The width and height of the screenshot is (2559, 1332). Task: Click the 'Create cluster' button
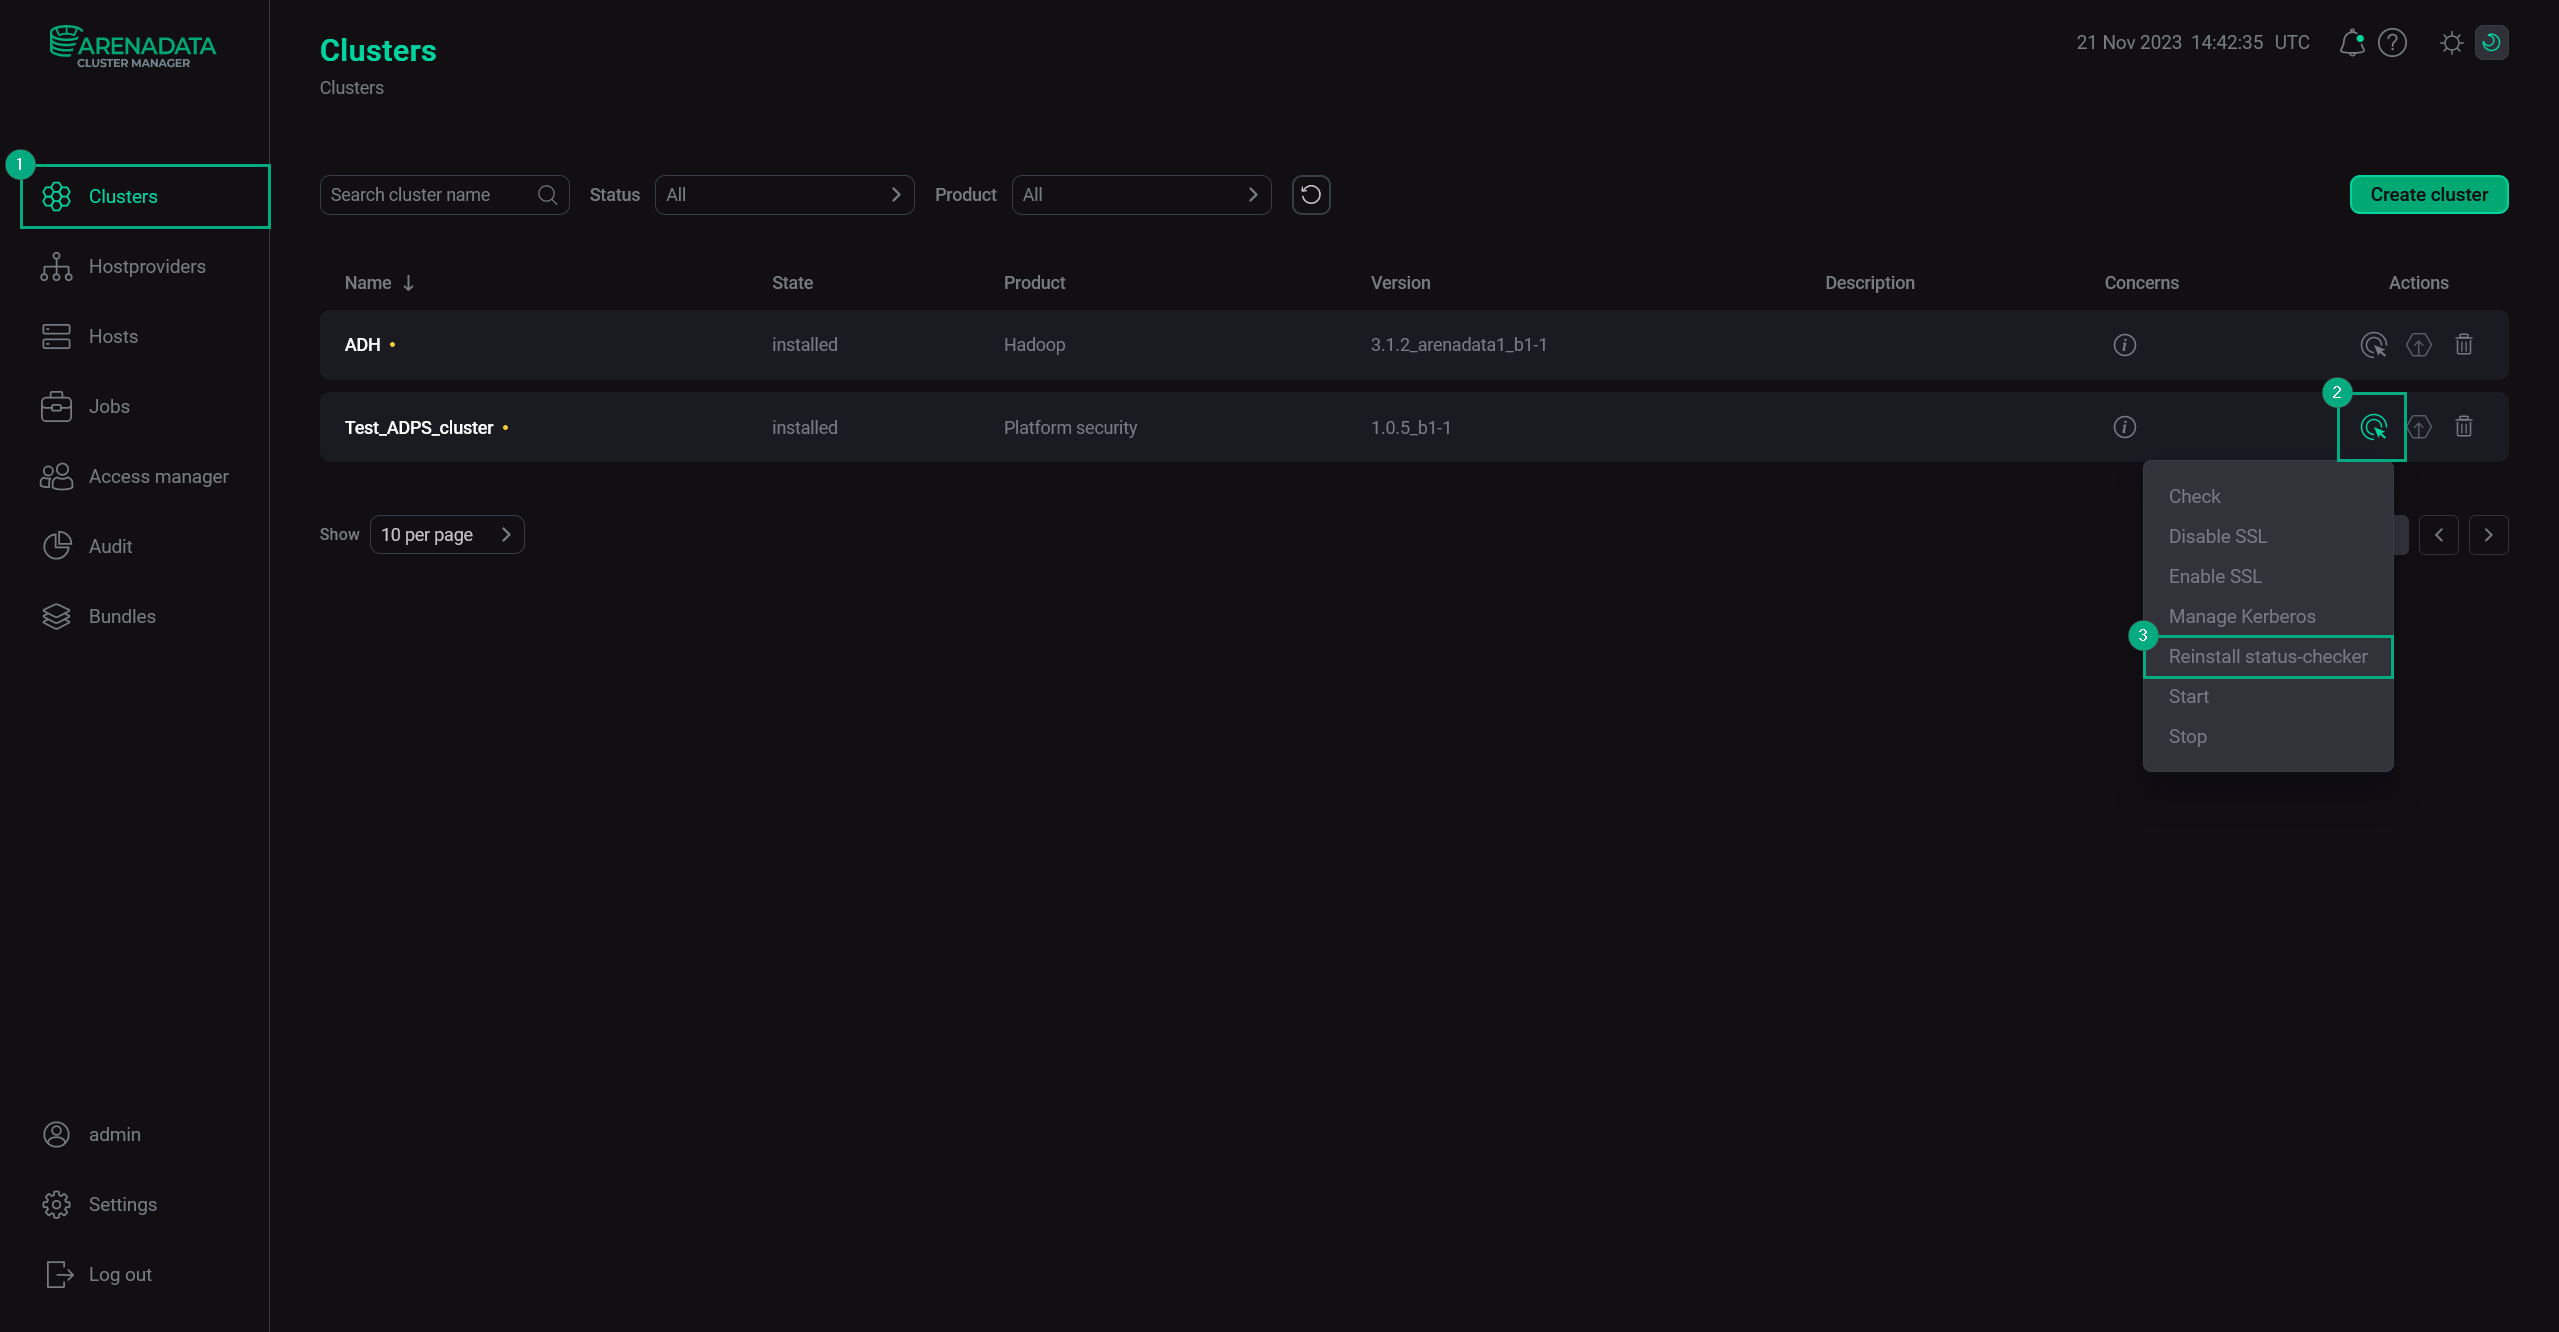coord(2429,193)
